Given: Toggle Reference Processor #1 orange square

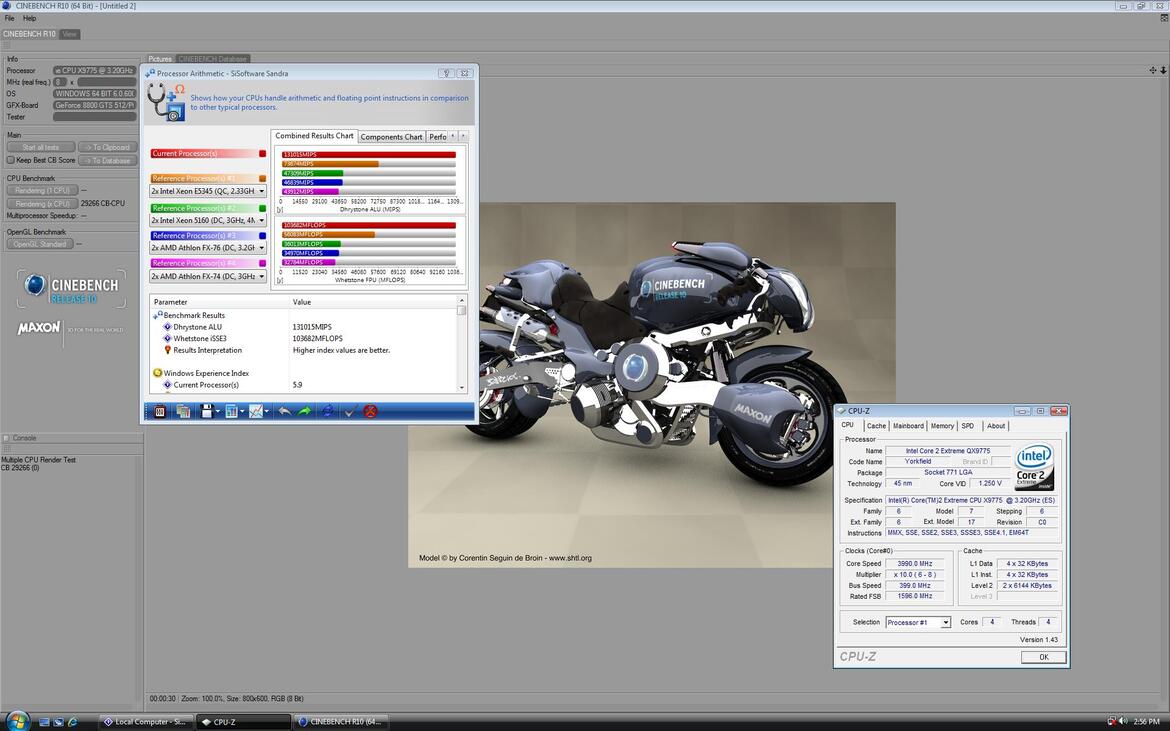Looking at the screenshot, I should 263,179.
